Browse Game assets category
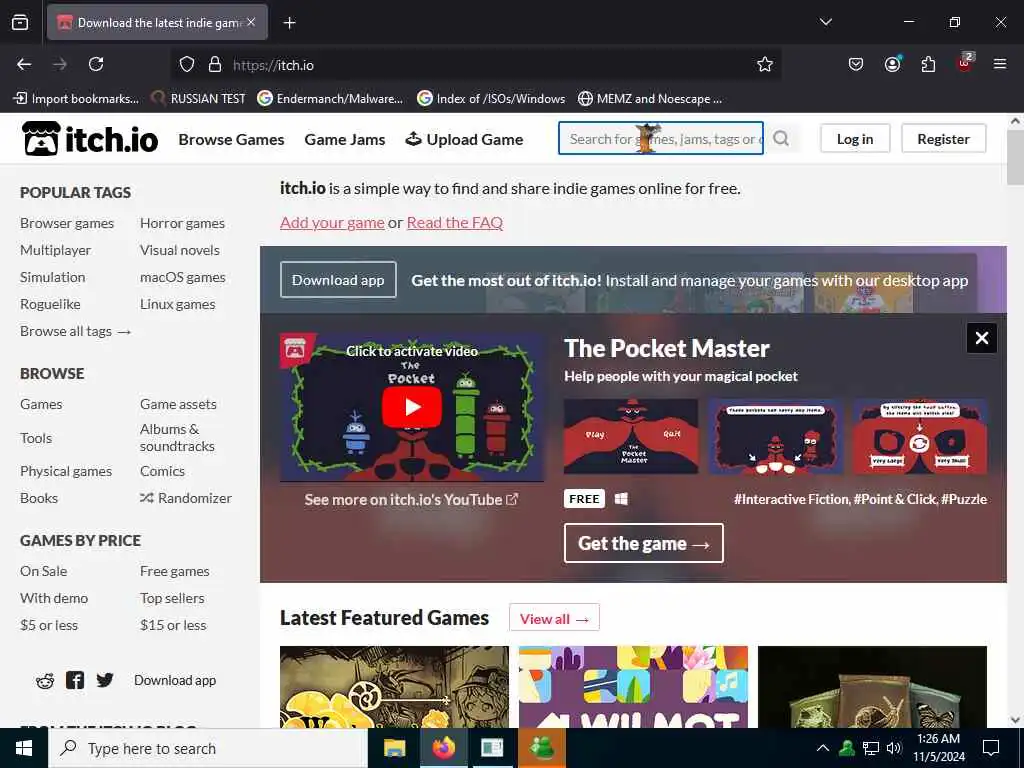Viewport: 1024px width, 768px height. [x=178, y=404]
